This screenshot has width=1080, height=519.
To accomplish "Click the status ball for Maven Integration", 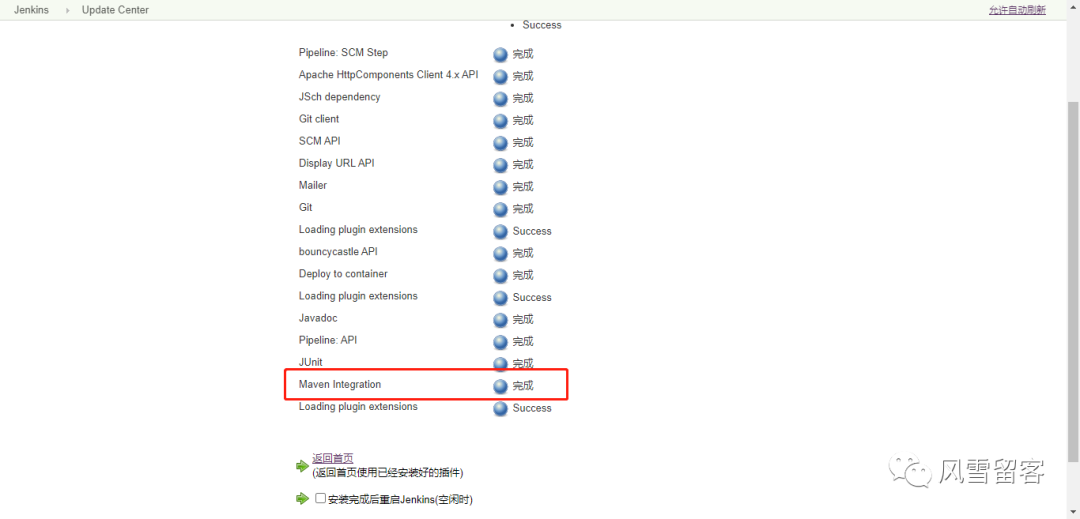I will pyautogui.click(x=501, y=387).
